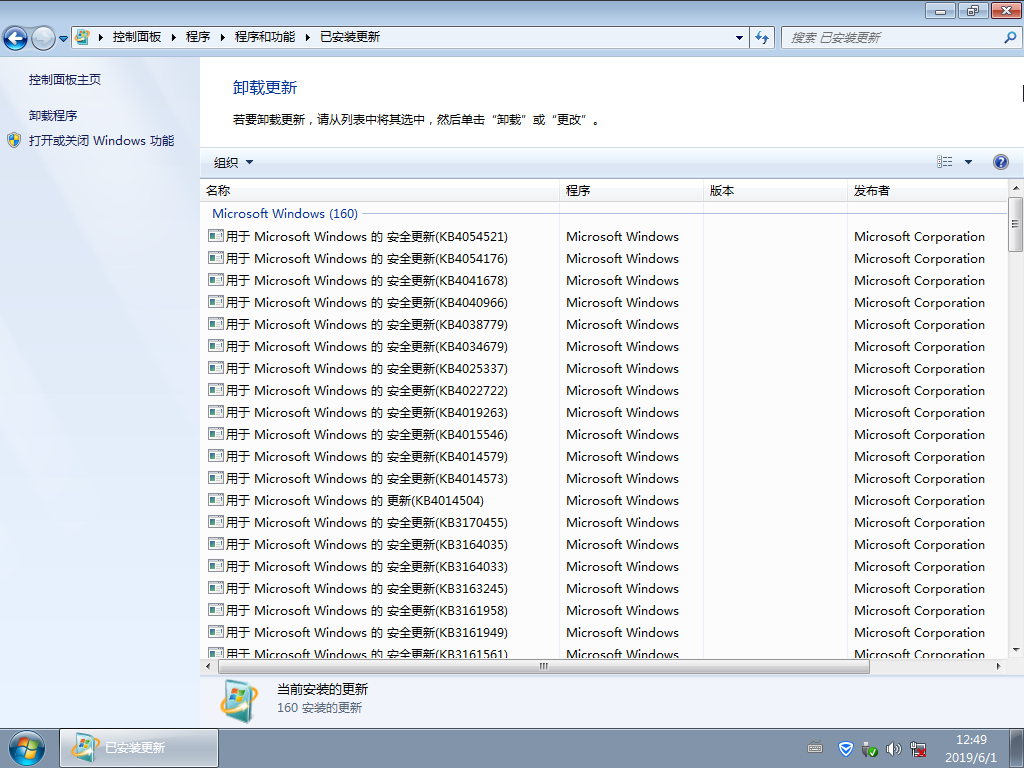
Task: Sort by the 名称 column header
Action: pyautogui.click(x=379, y=191)
